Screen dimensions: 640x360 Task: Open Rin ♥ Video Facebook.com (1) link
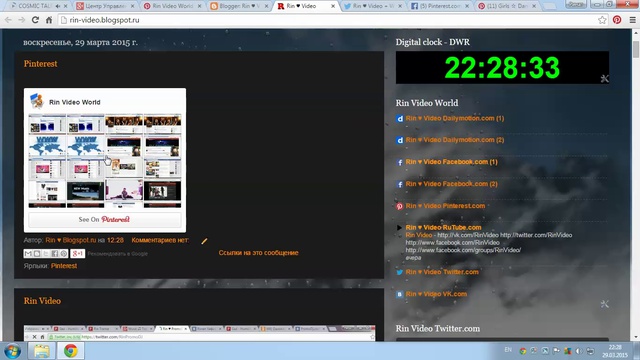451,162
